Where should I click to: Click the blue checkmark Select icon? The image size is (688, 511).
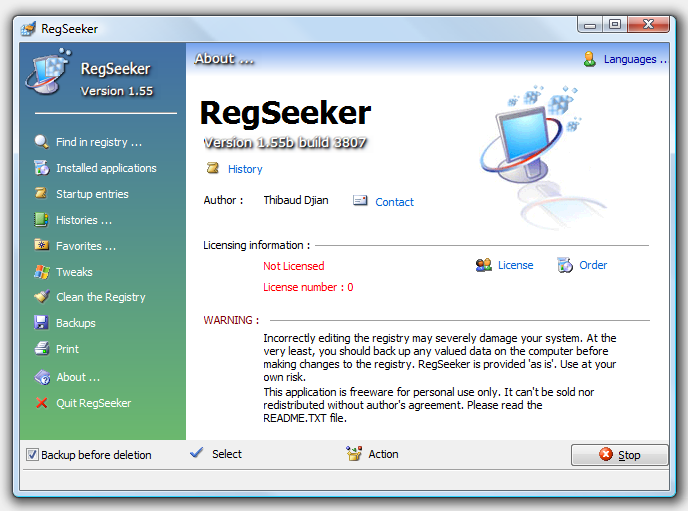pos(197,453)
